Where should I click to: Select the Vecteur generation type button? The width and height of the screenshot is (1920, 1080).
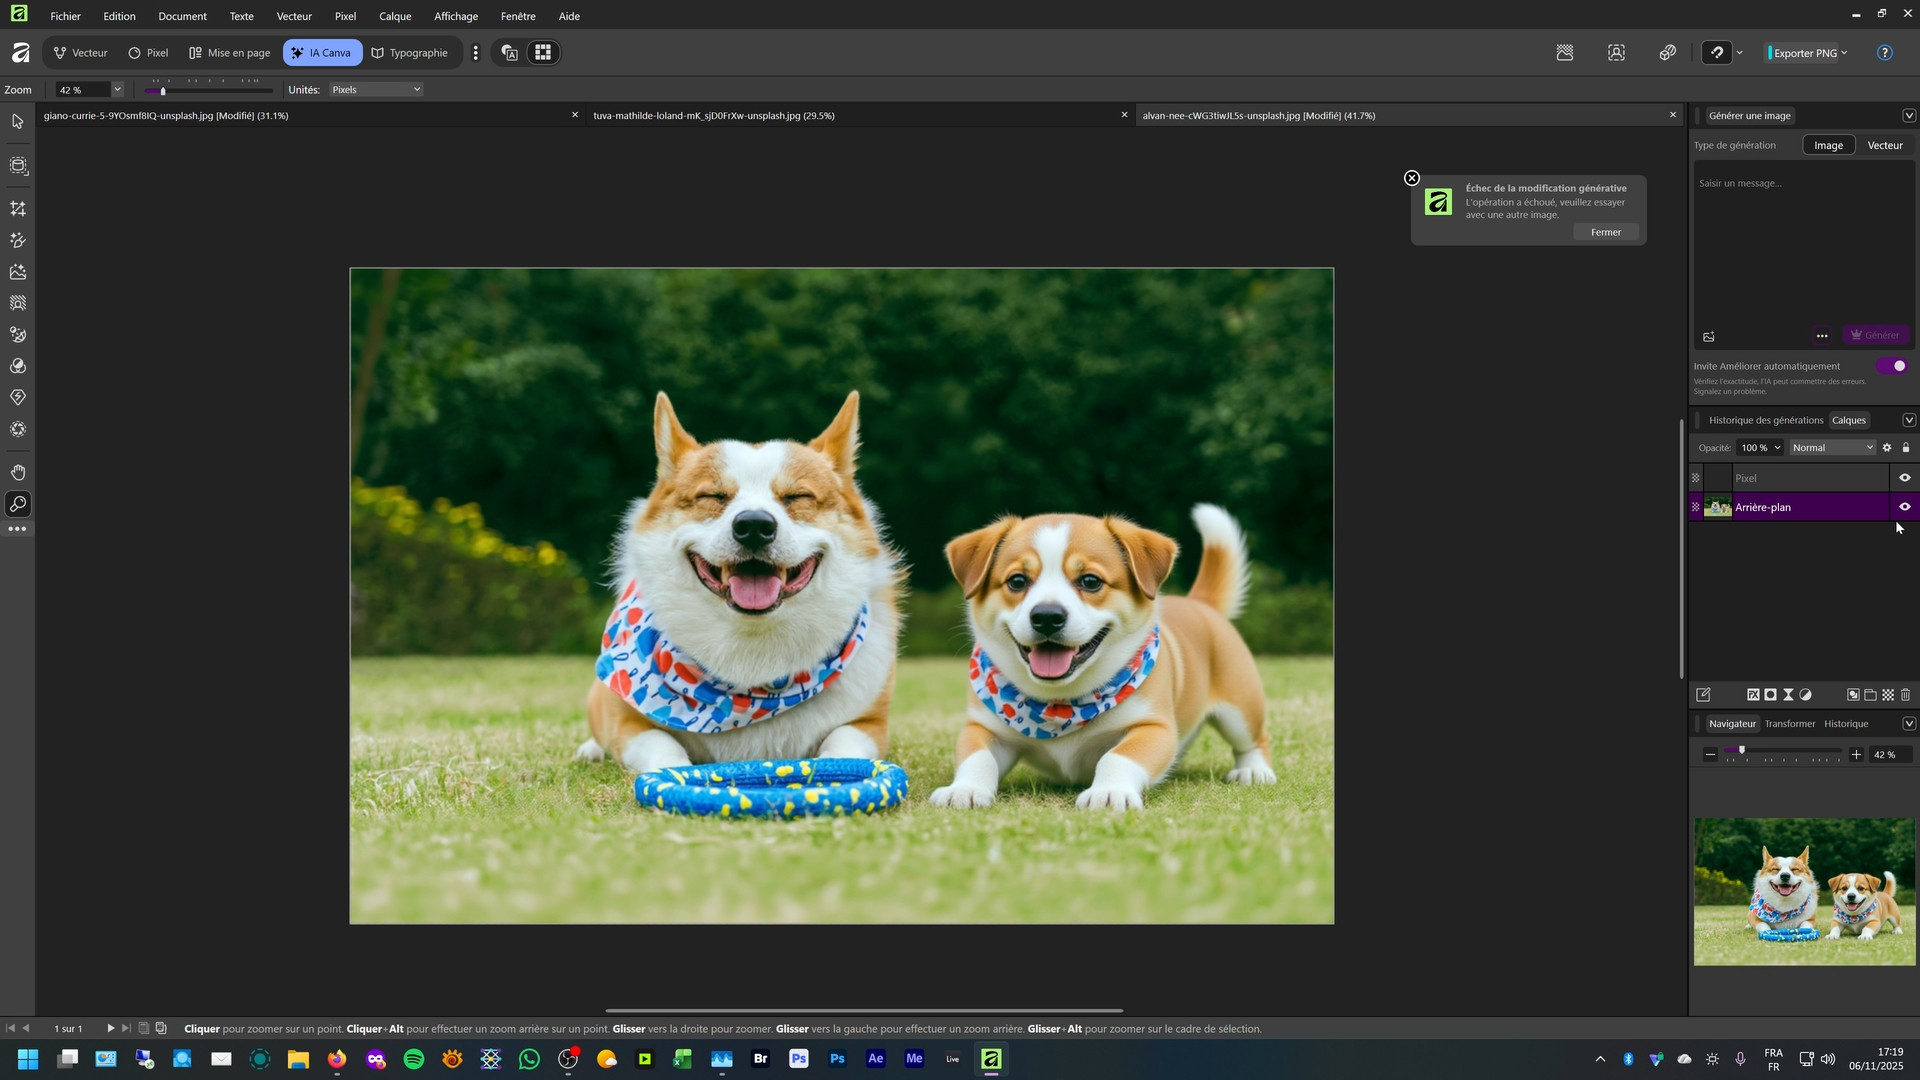(1885, 145)
